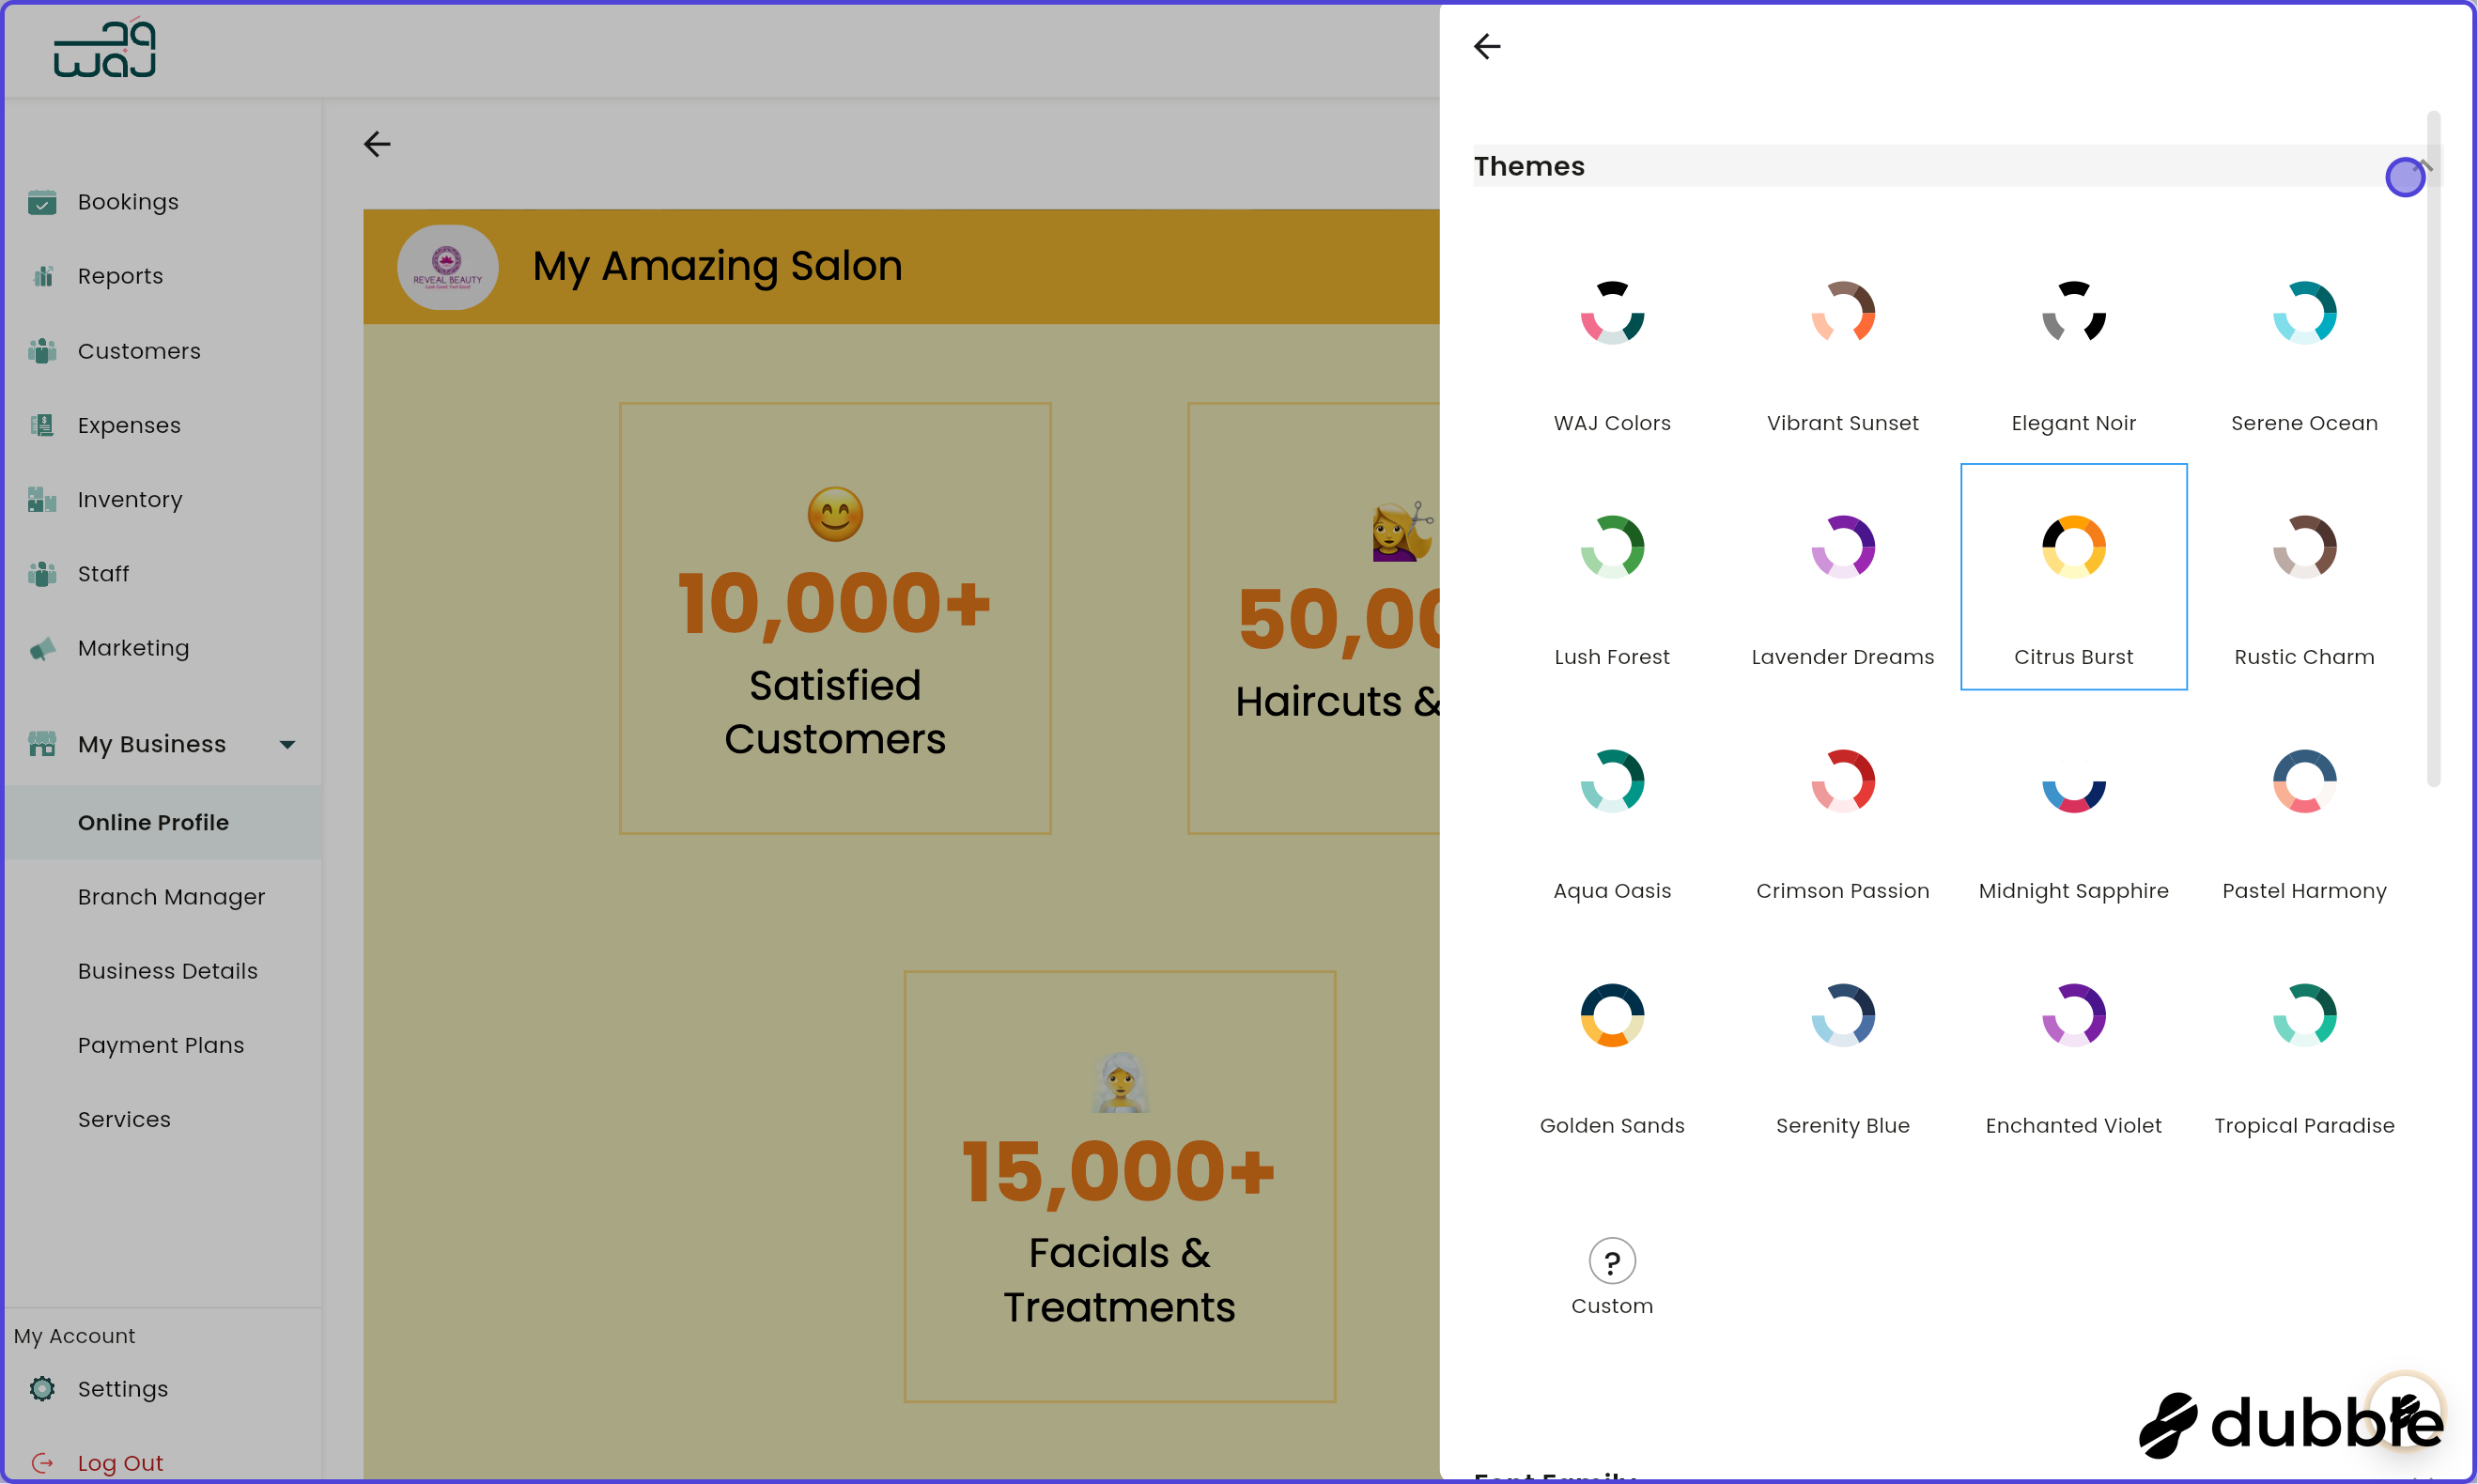The height and width of the screenshot is (1484, 2478).
Task: Open the Marketing section
Action: coord(132,648)
